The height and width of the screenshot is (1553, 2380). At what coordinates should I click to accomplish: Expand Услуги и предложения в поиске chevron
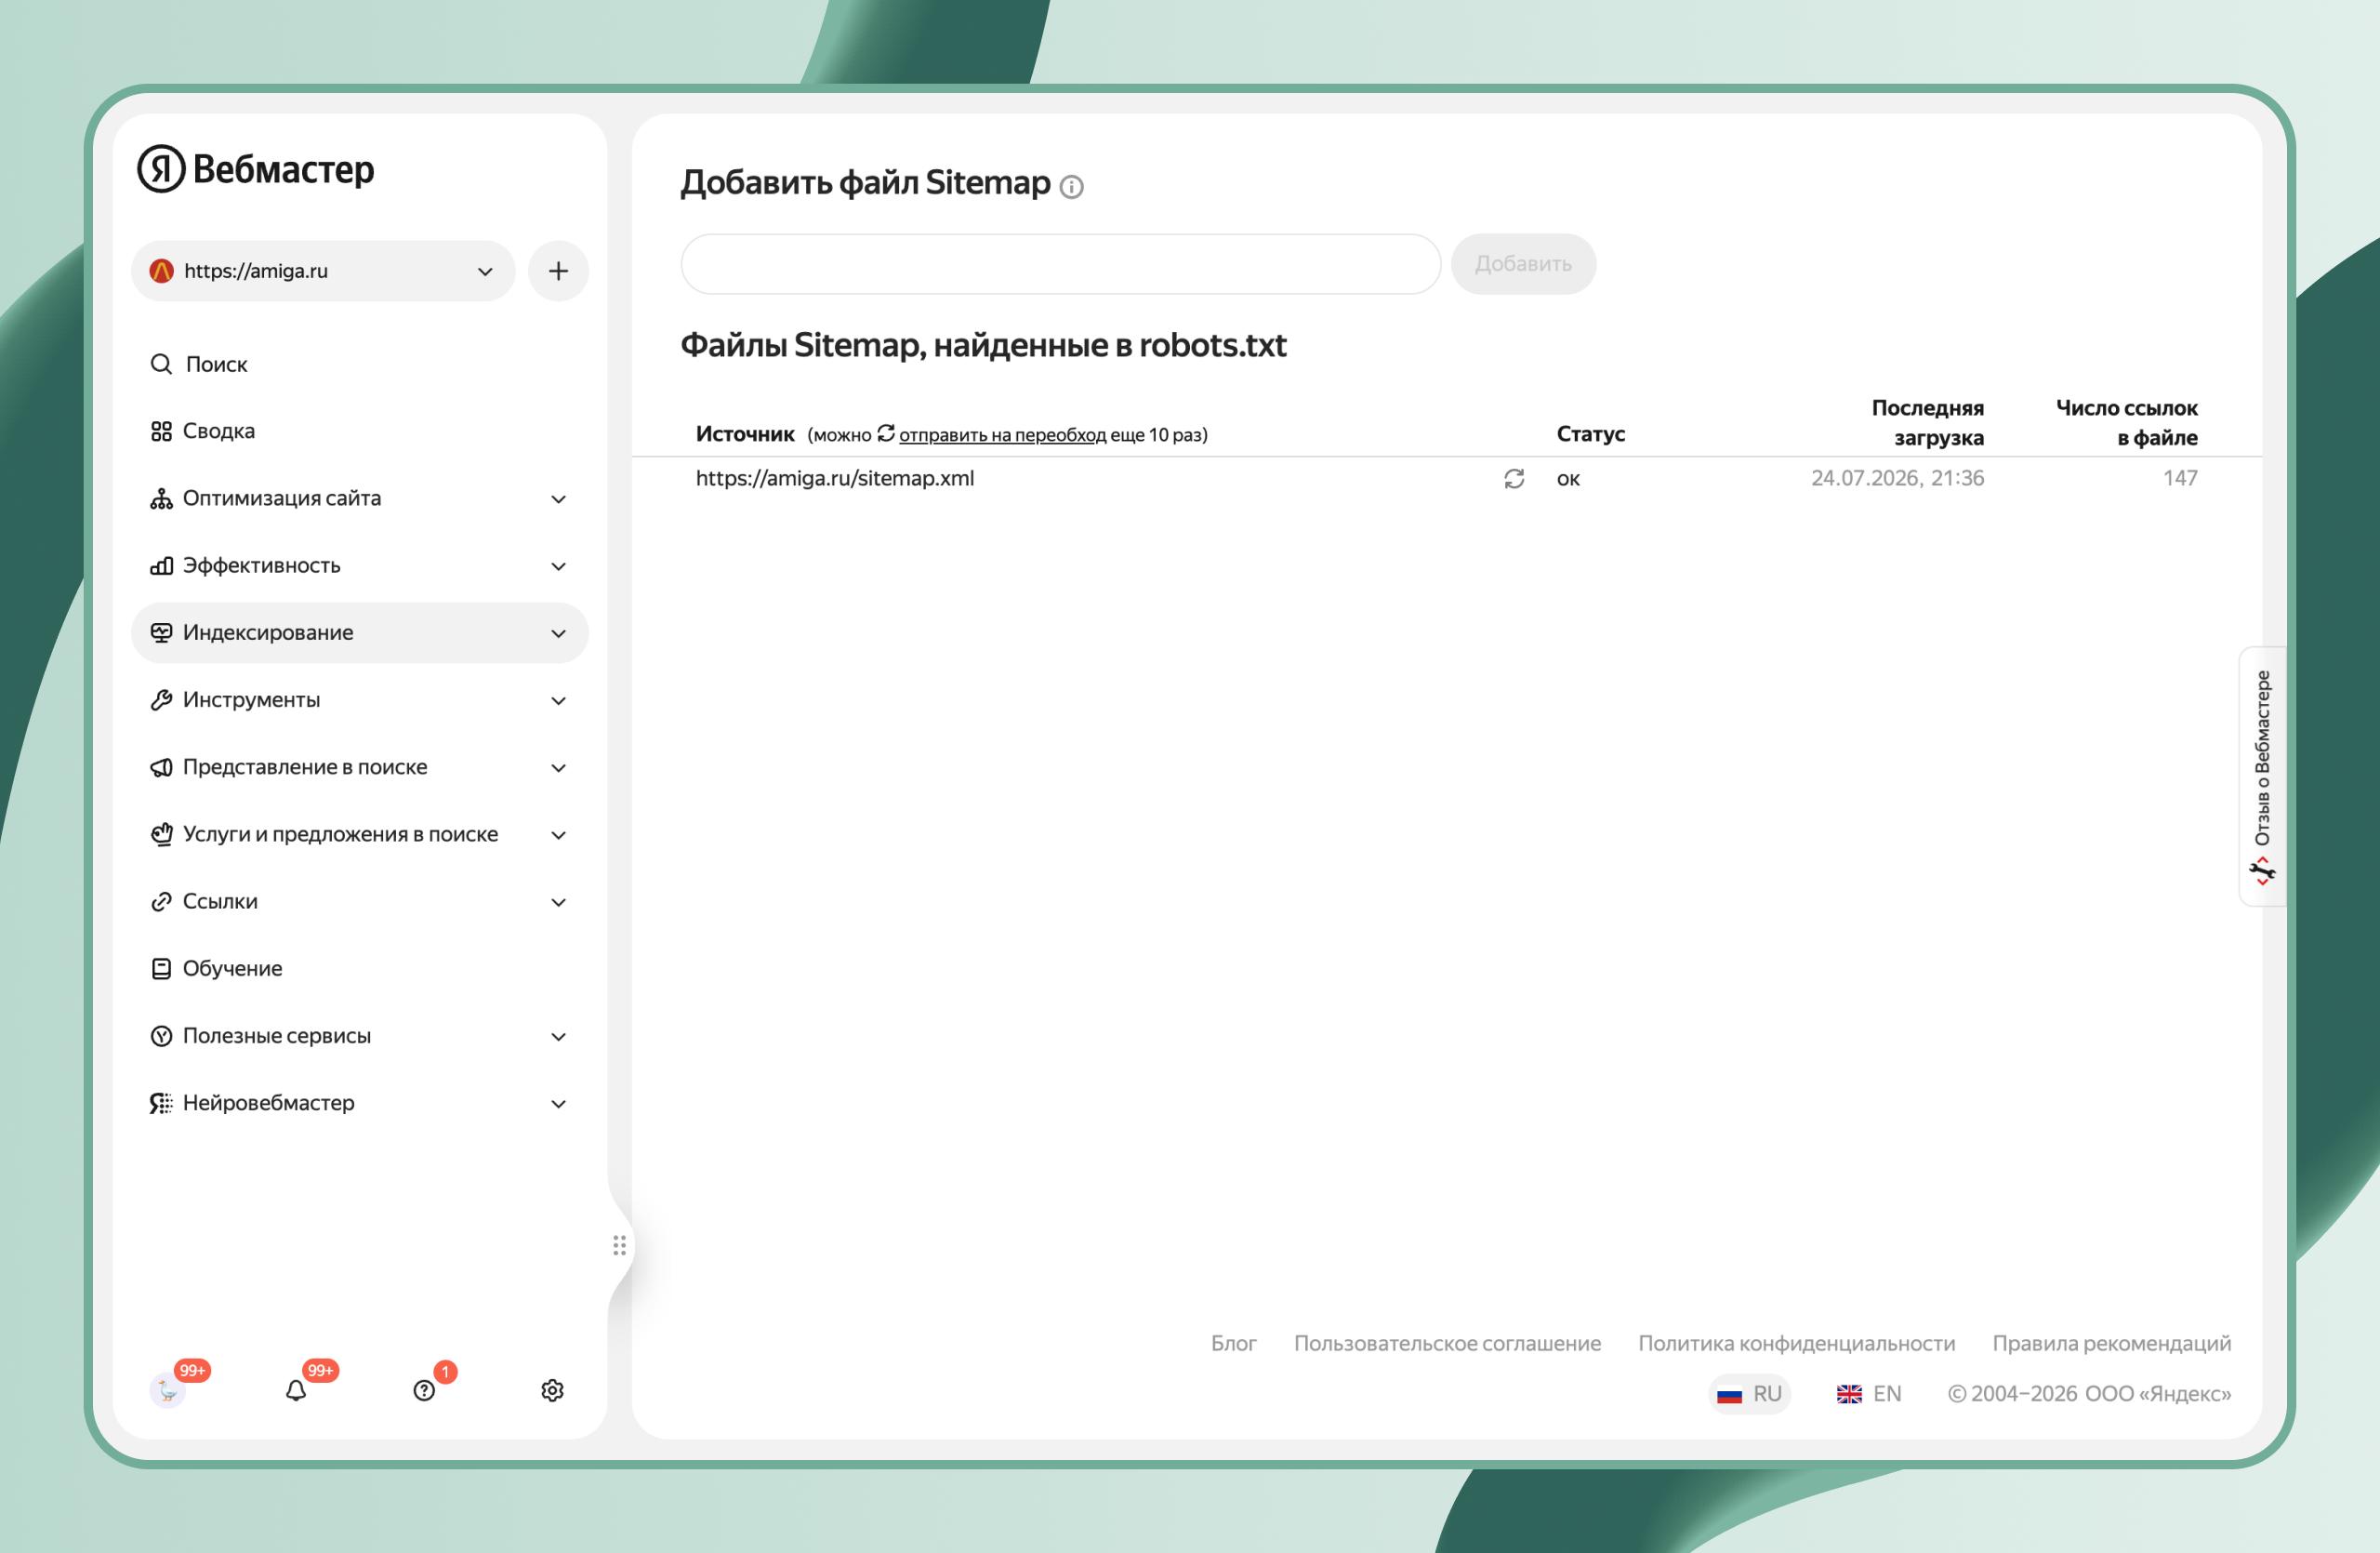point(558,835)
